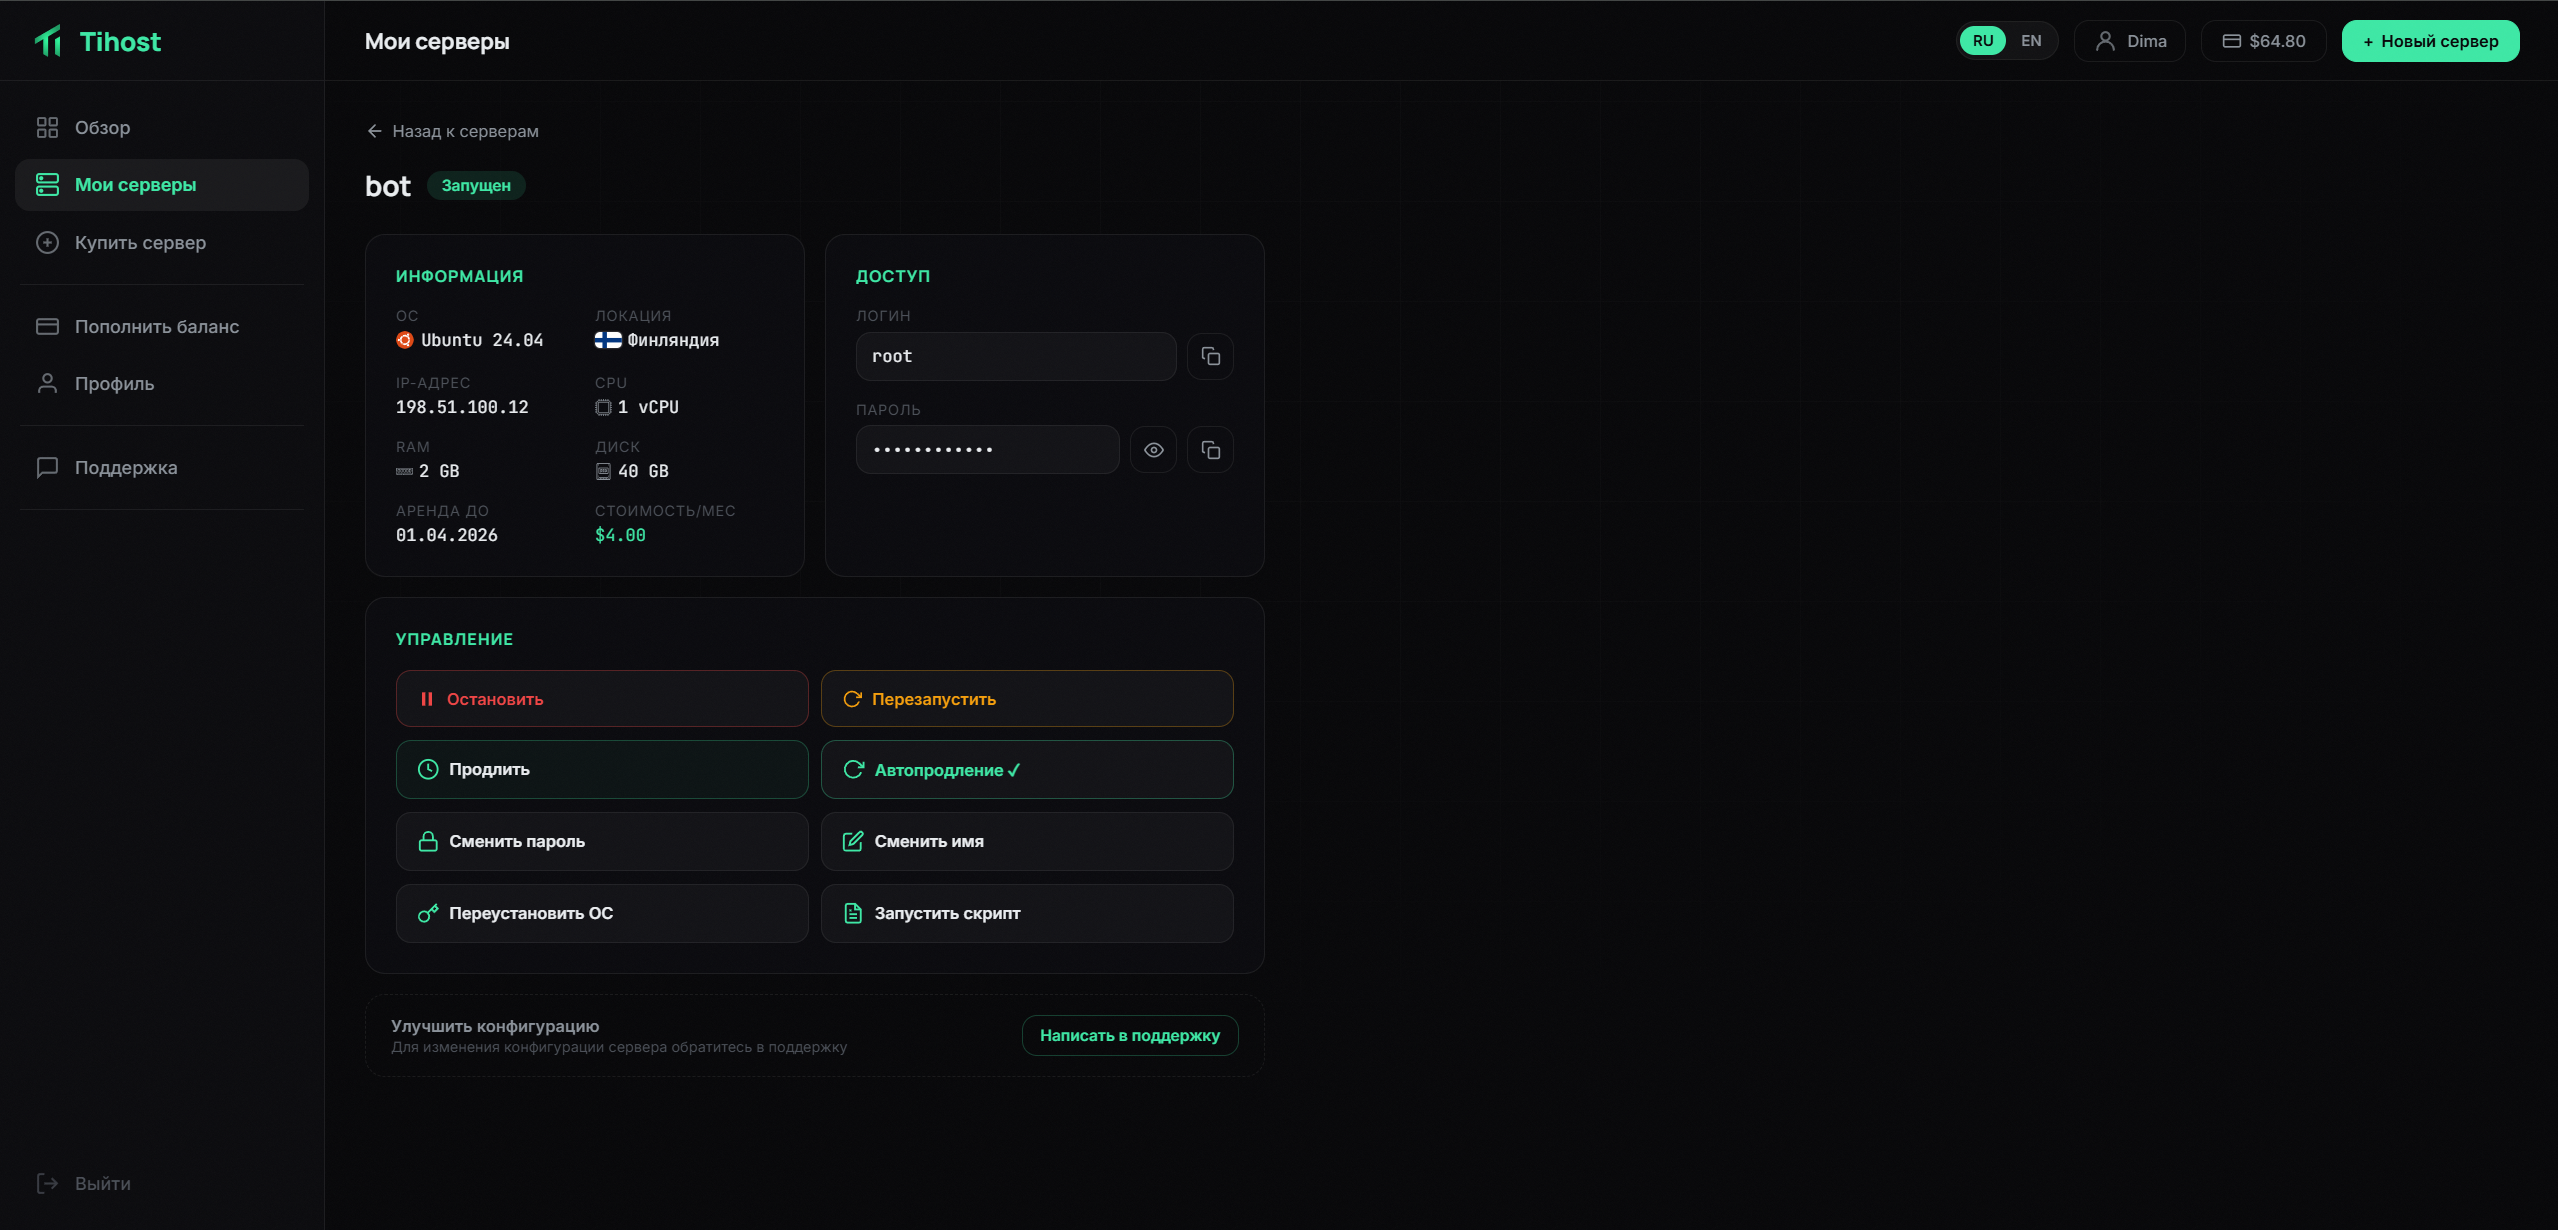2558x1230 pixels.
Task: Click the key icon on Переустановить ОС
Action: click(428, 913)
